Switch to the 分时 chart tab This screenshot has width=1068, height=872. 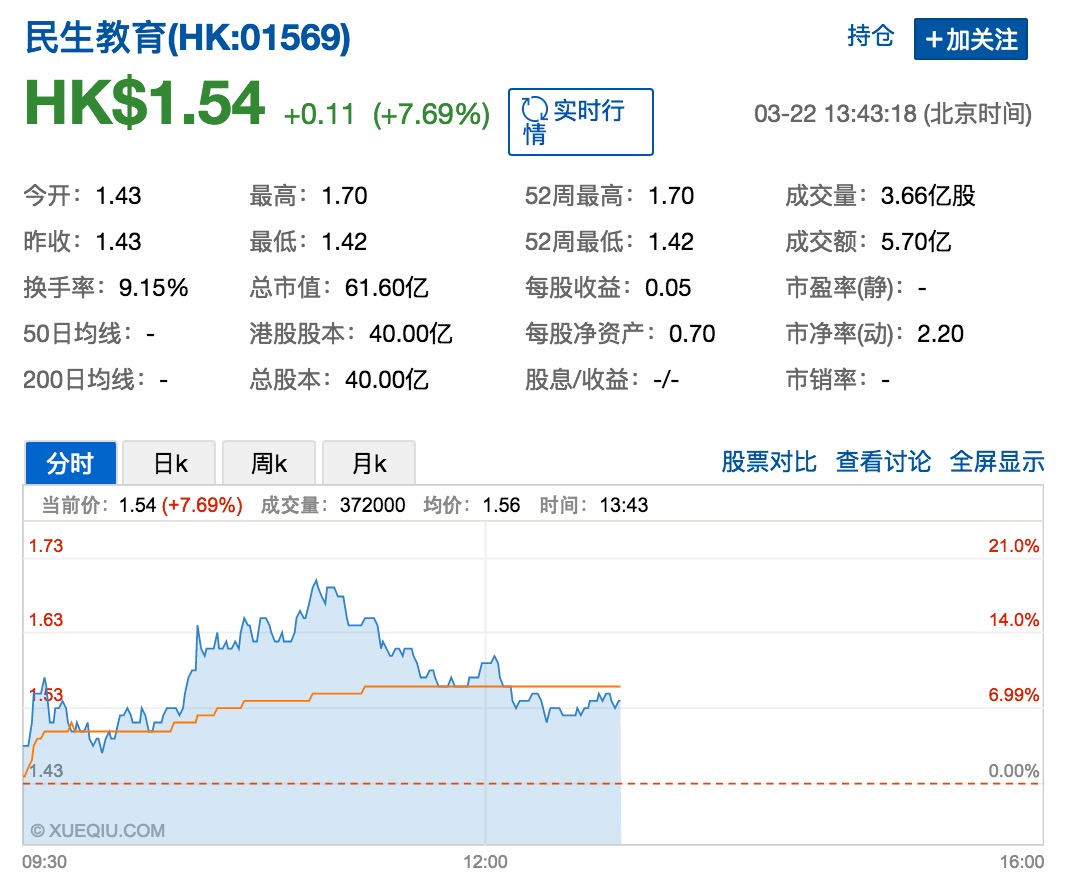[70, 463]
